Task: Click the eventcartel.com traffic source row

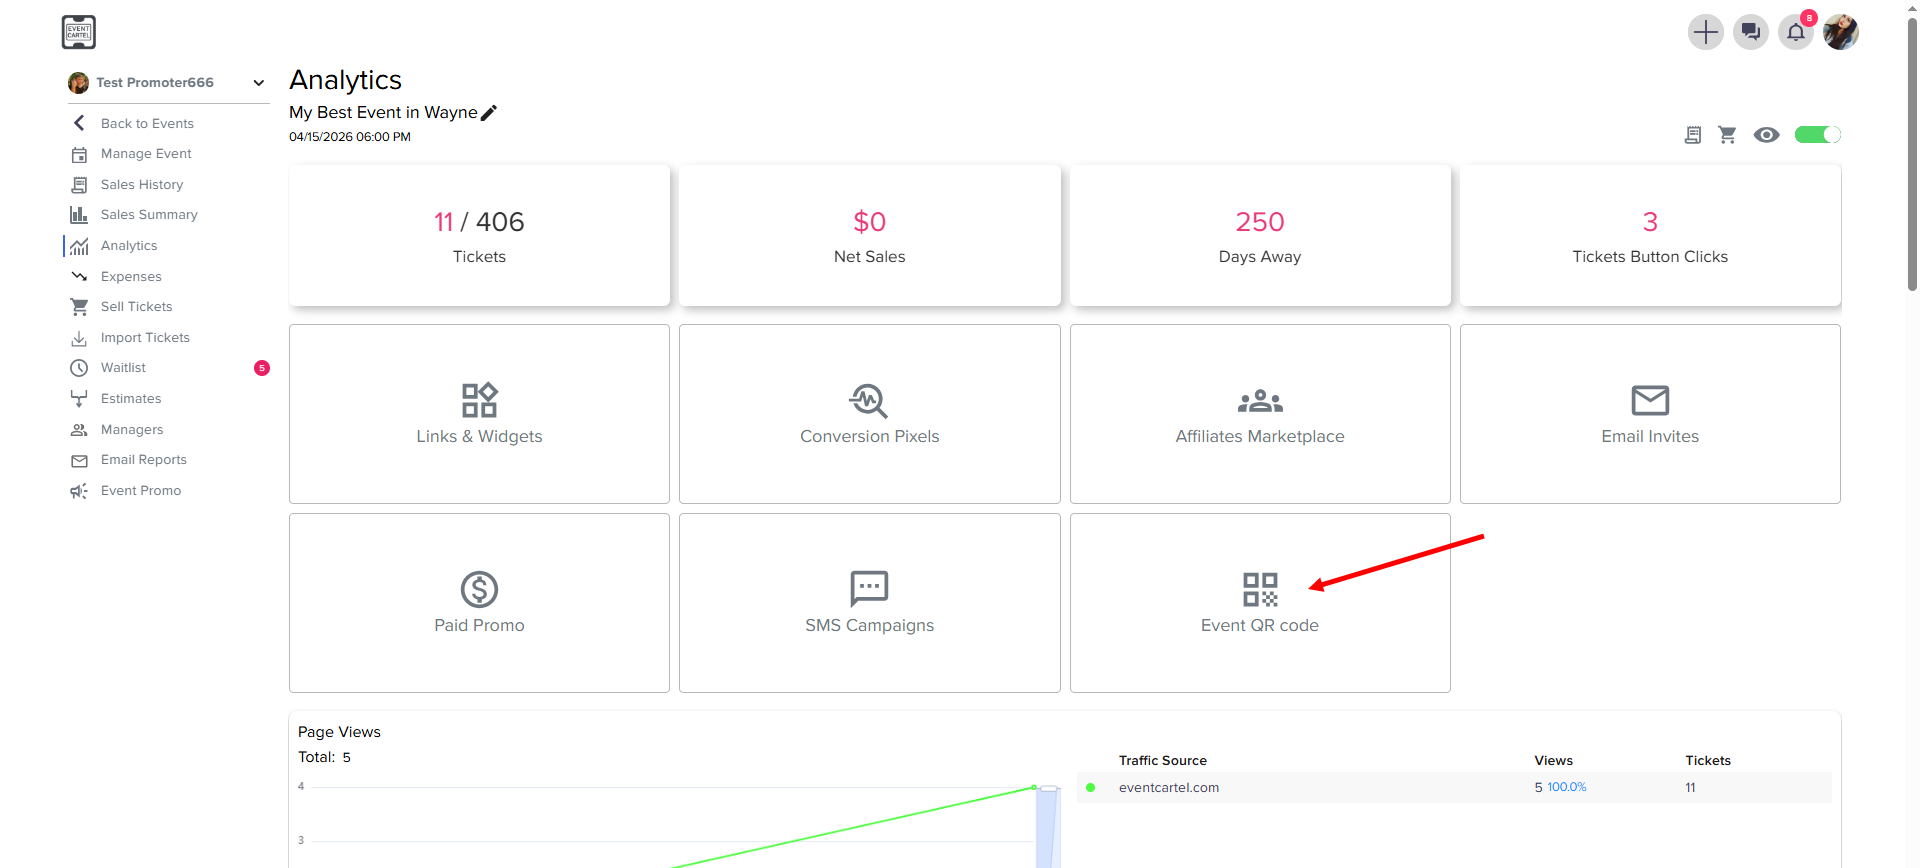Action: (x=1455, y=788)
